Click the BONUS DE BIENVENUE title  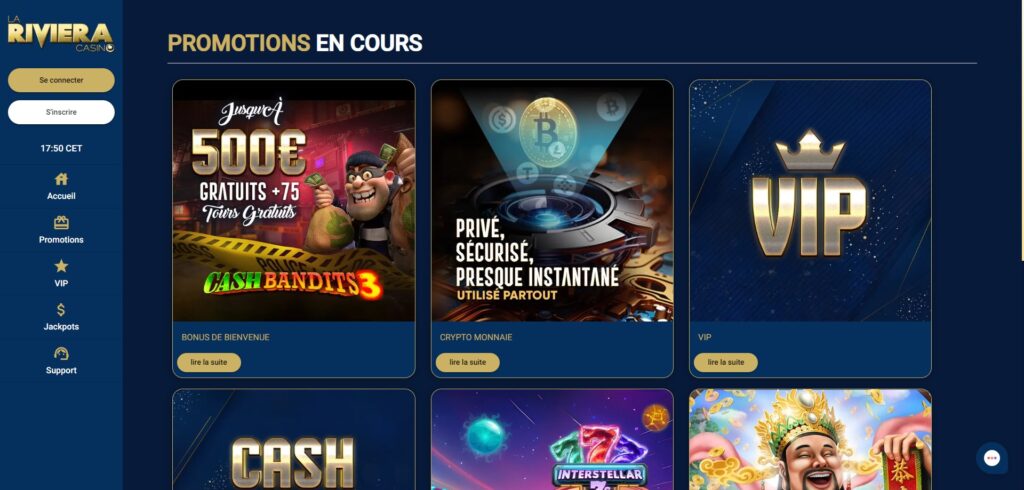click(x=225, y=337)
